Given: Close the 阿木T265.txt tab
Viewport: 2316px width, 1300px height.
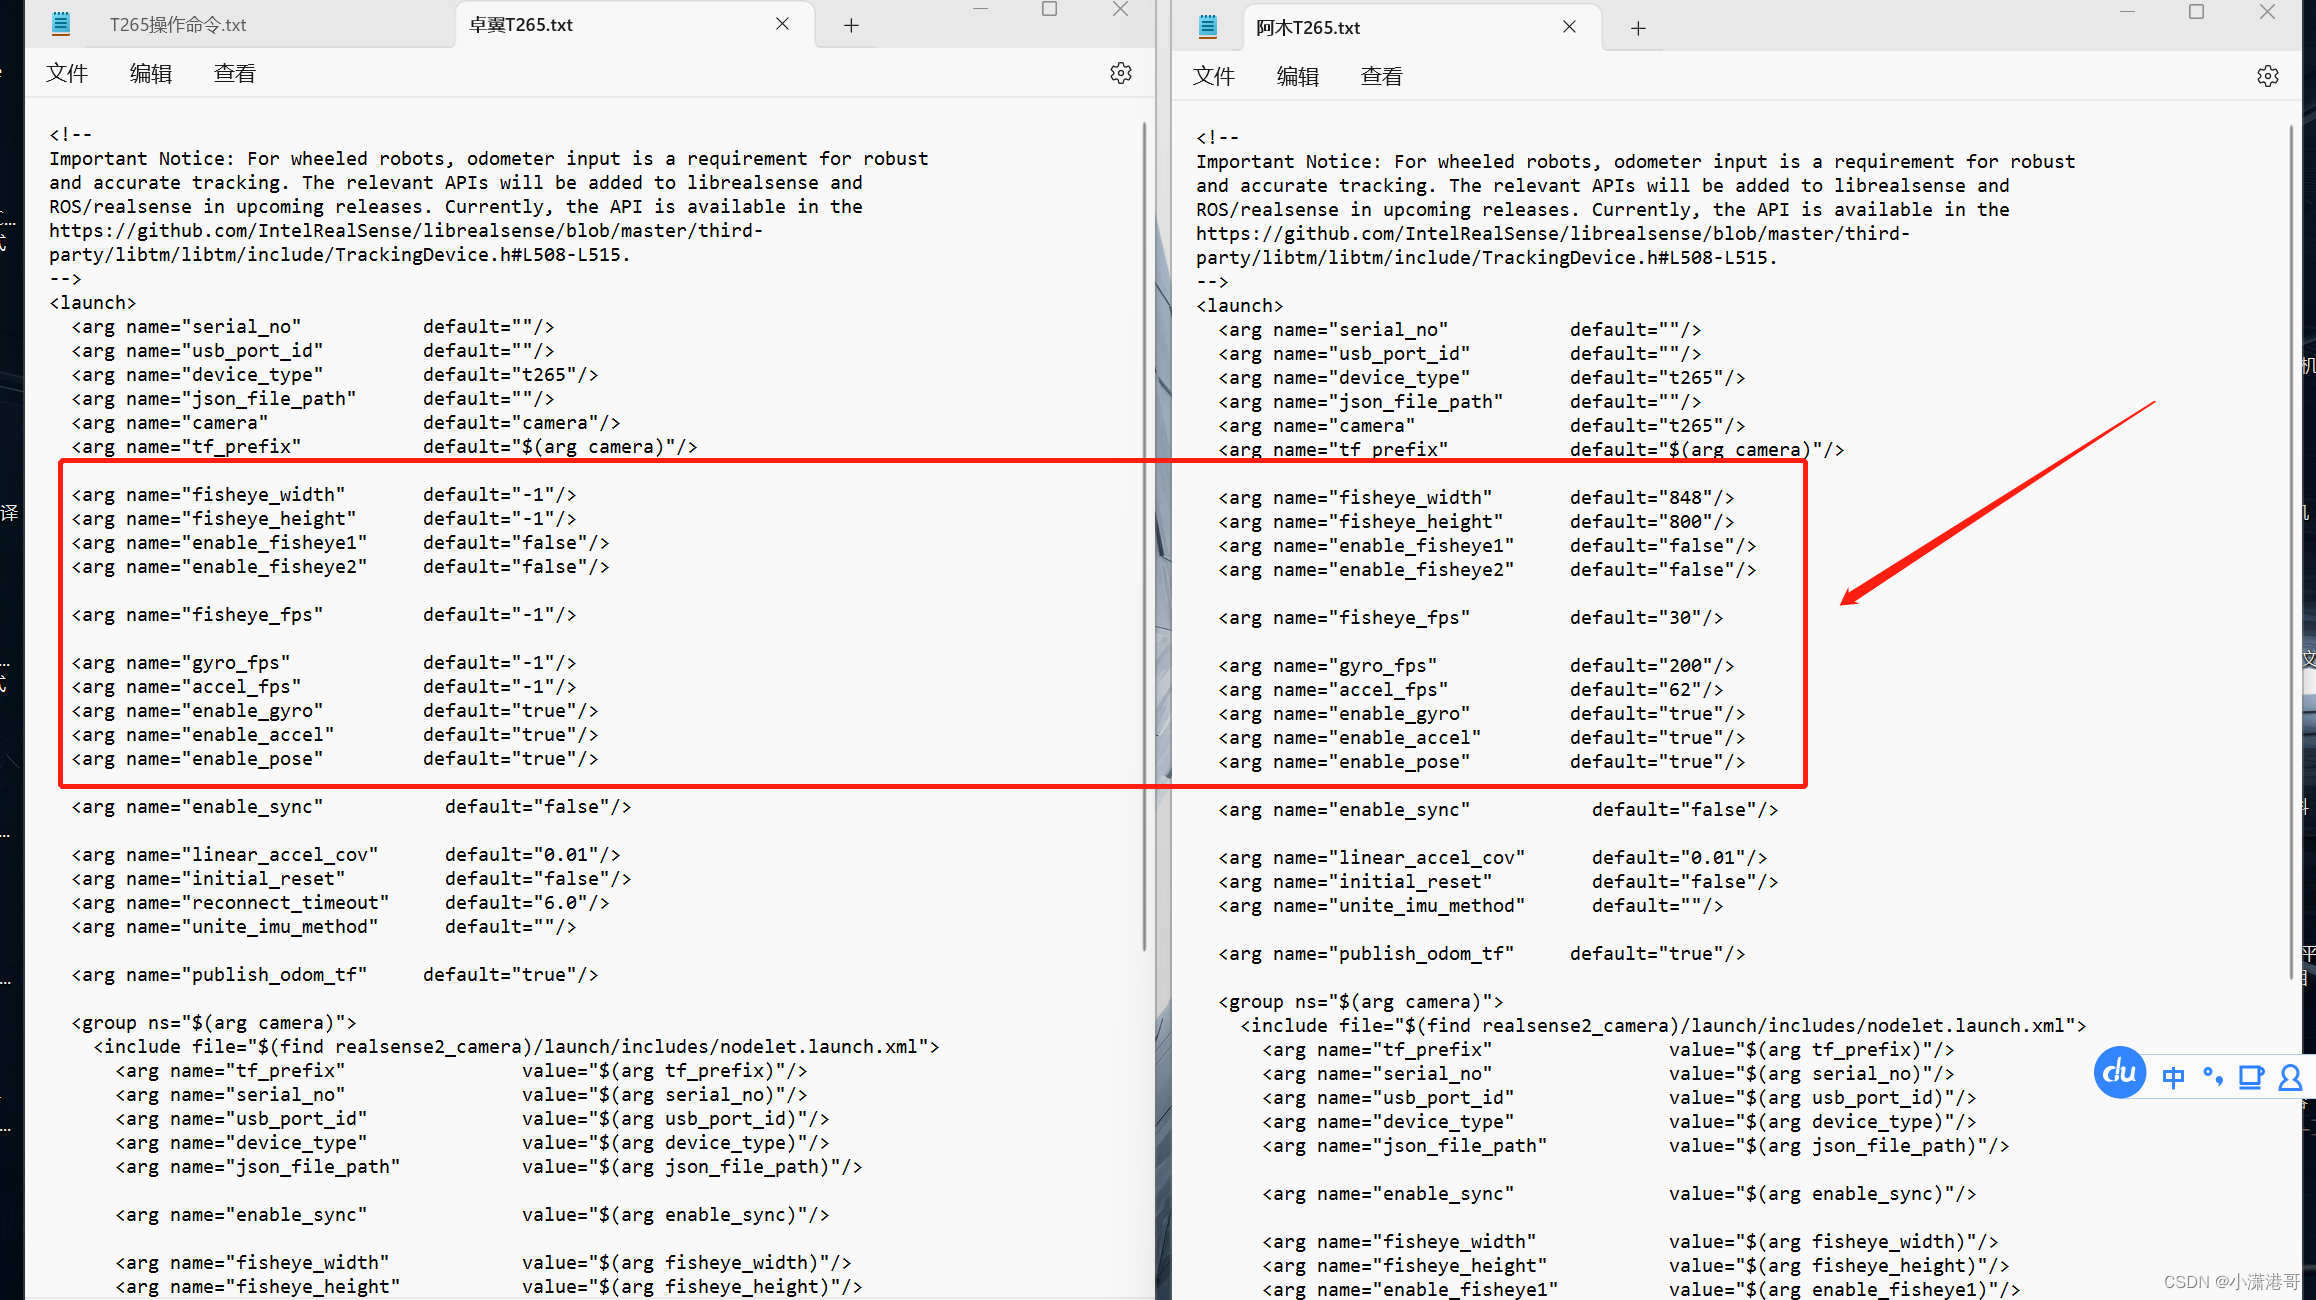Looking at the screenshot, I should [x=1569, y=27].
